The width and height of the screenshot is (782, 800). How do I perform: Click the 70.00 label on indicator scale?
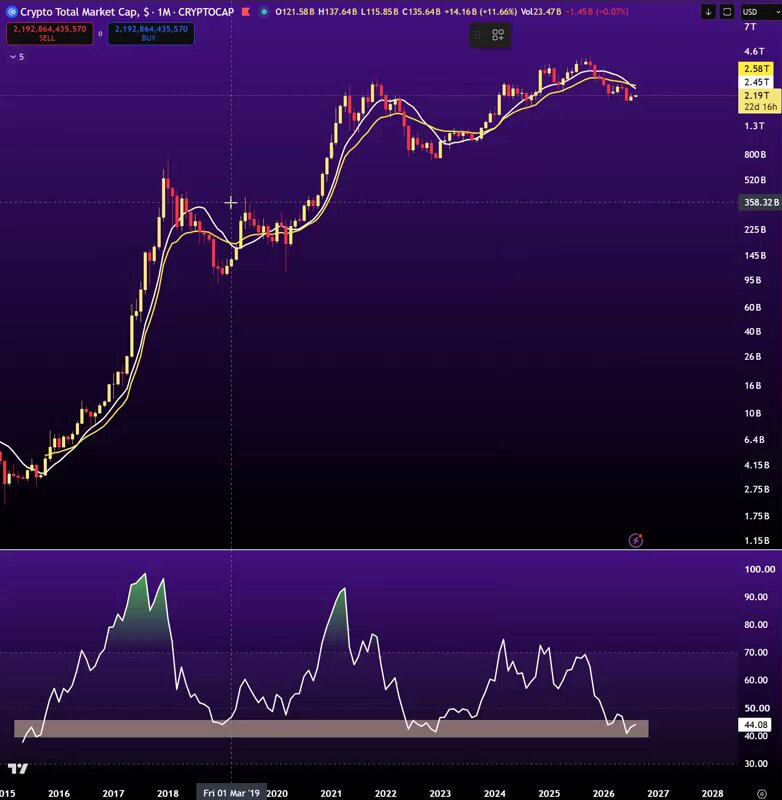pos(756,652)
